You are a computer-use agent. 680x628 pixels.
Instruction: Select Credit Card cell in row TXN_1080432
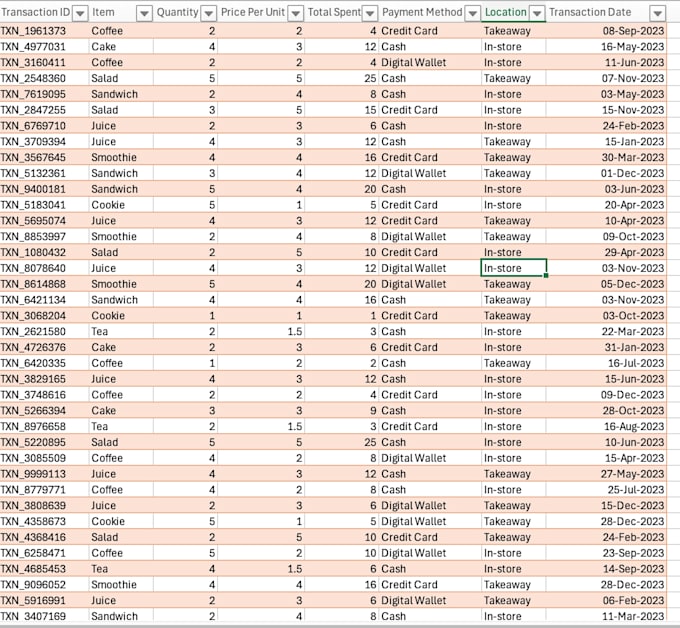[430, 252]
